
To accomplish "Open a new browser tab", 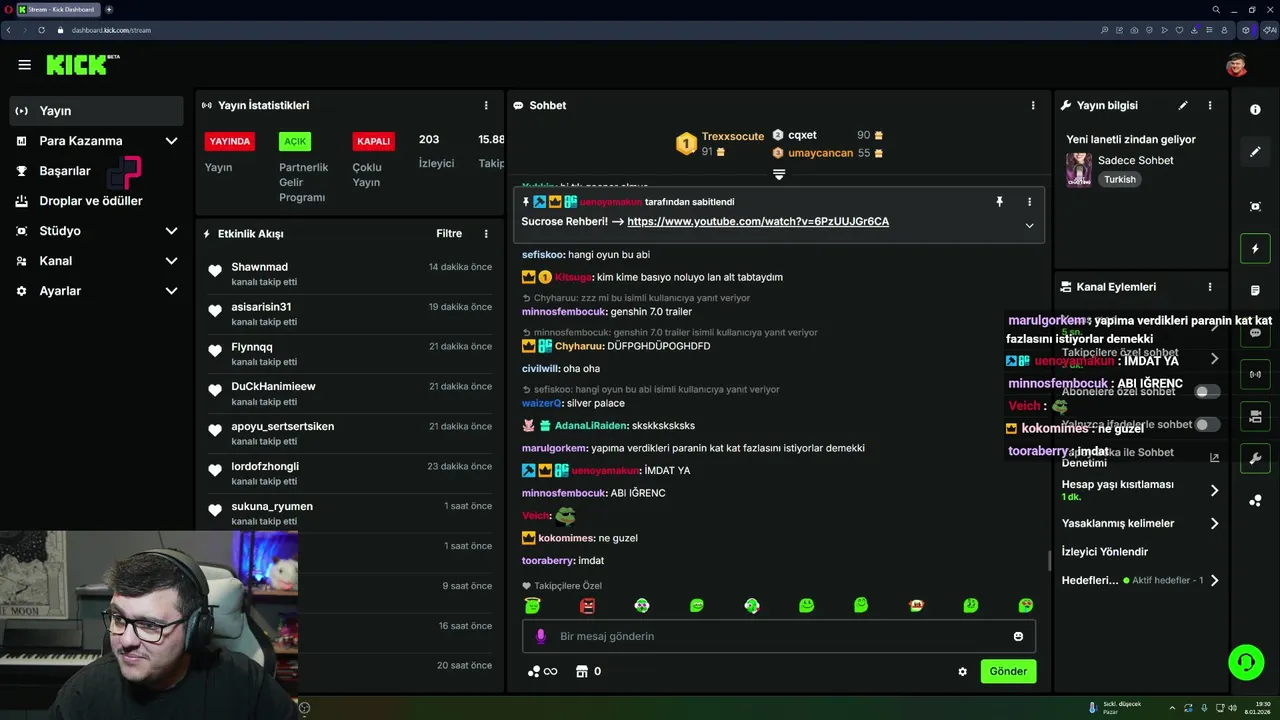I will tap(109, 9).
